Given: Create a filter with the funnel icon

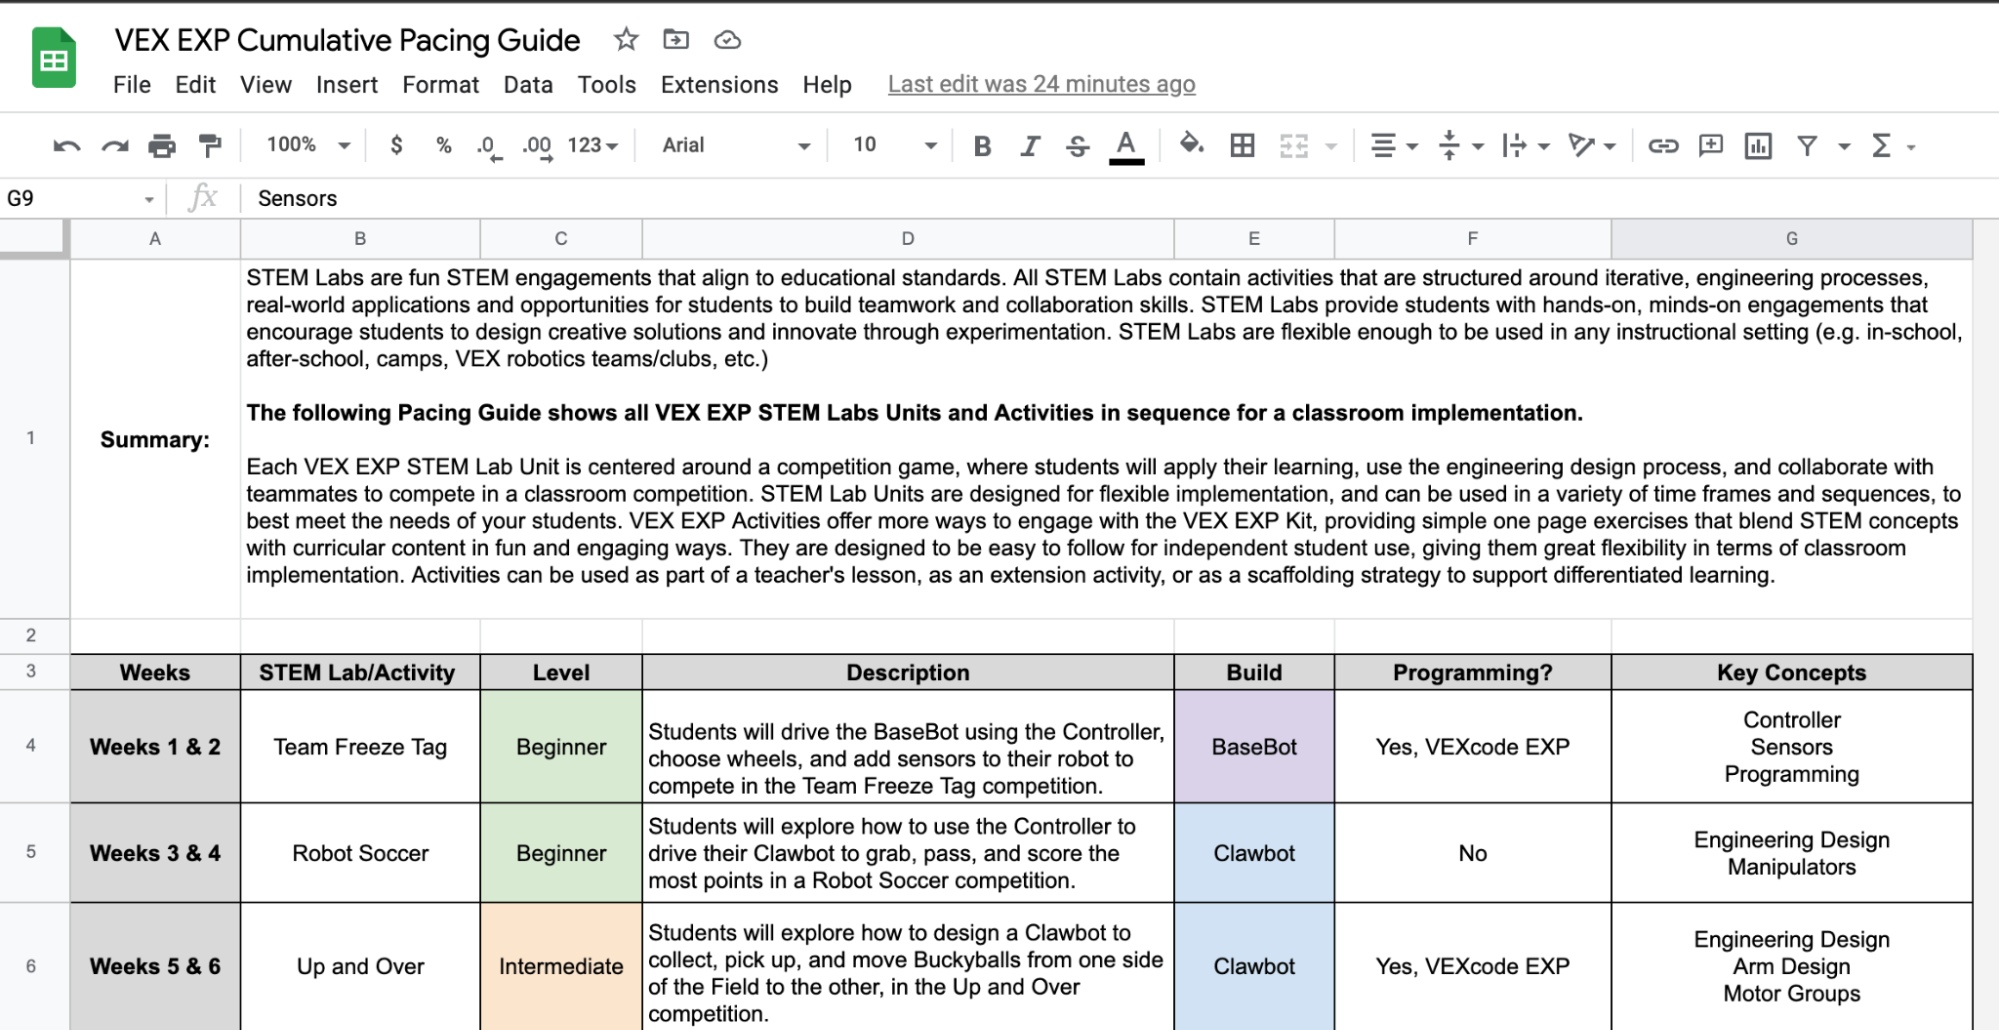Looking at the screenshot, I should pyautogui.click(x=1806, y=145).
